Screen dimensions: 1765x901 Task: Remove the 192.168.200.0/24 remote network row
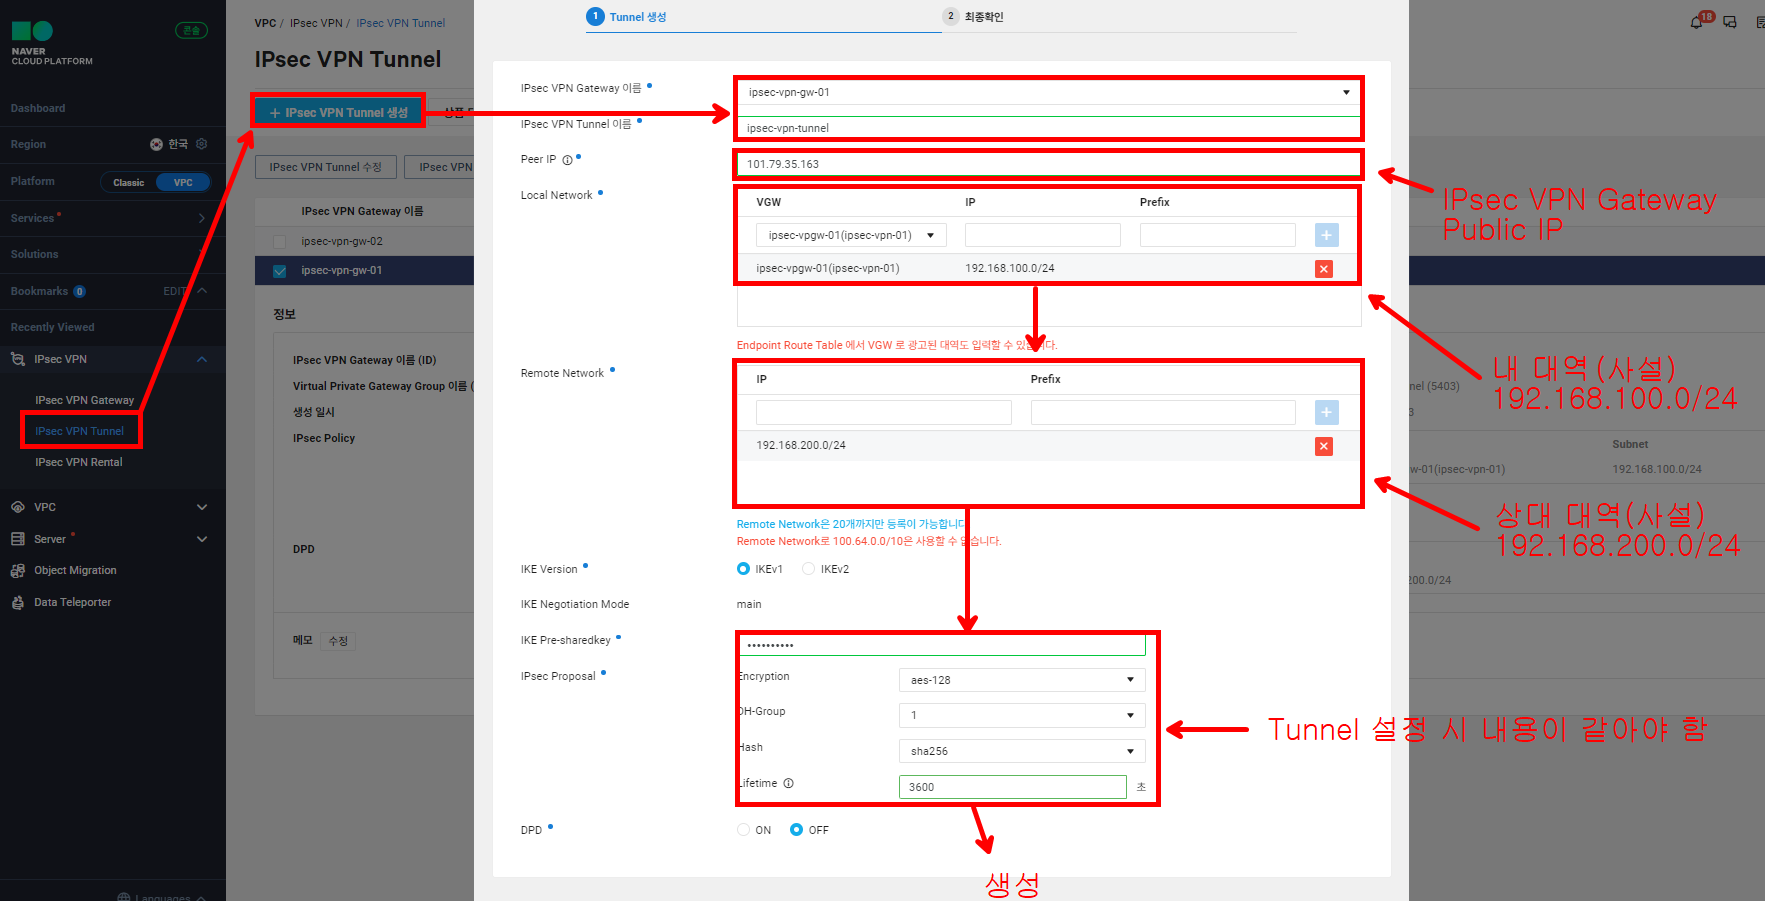1324,446
